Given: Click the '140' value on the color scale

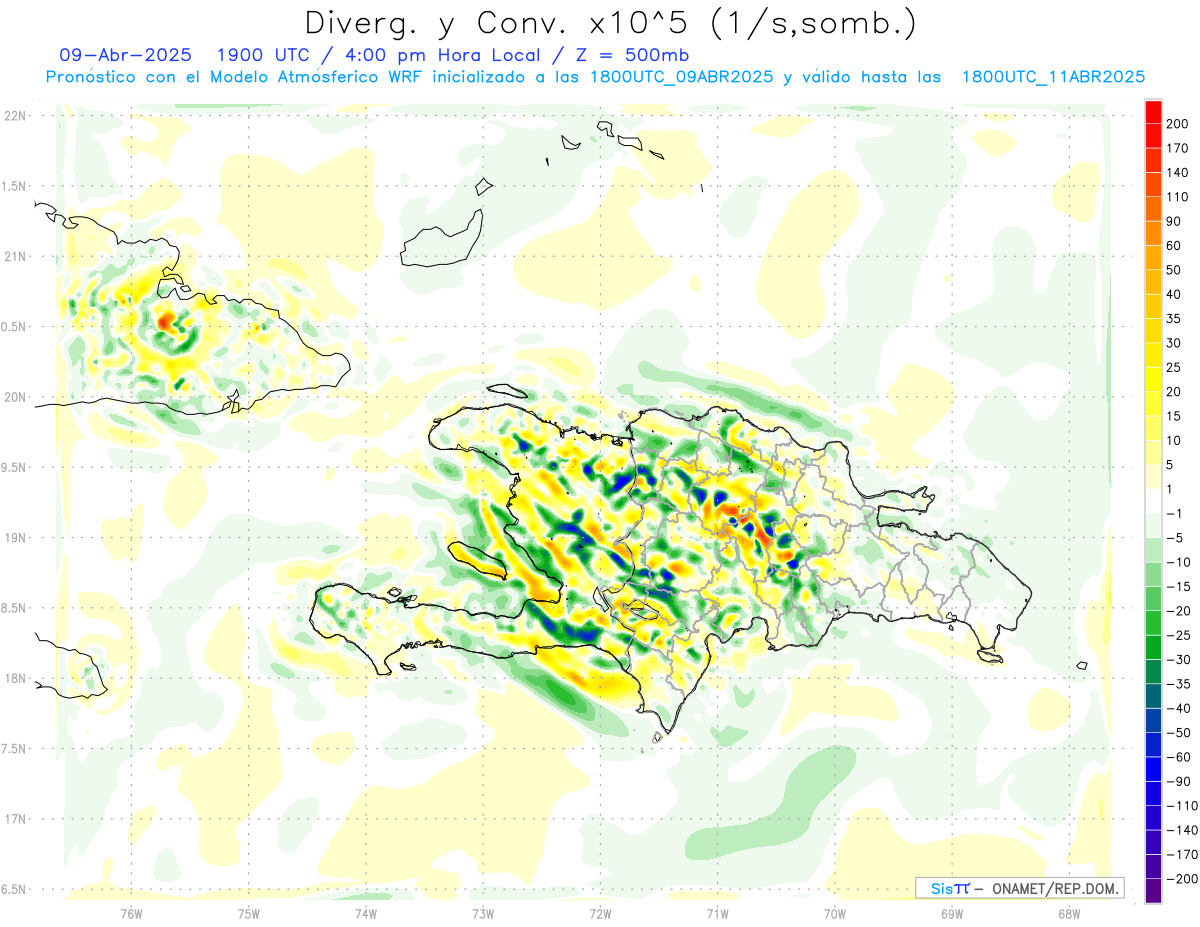Looking at the screenshot, I should click(x=1177, y=173).
